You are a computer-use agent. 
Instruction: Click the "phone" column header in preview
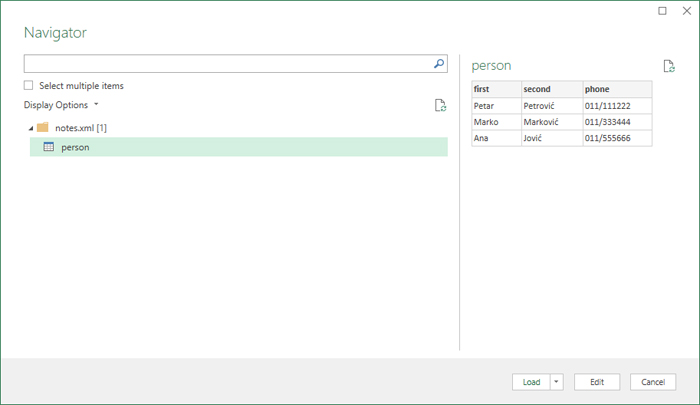tap(617, 89)
